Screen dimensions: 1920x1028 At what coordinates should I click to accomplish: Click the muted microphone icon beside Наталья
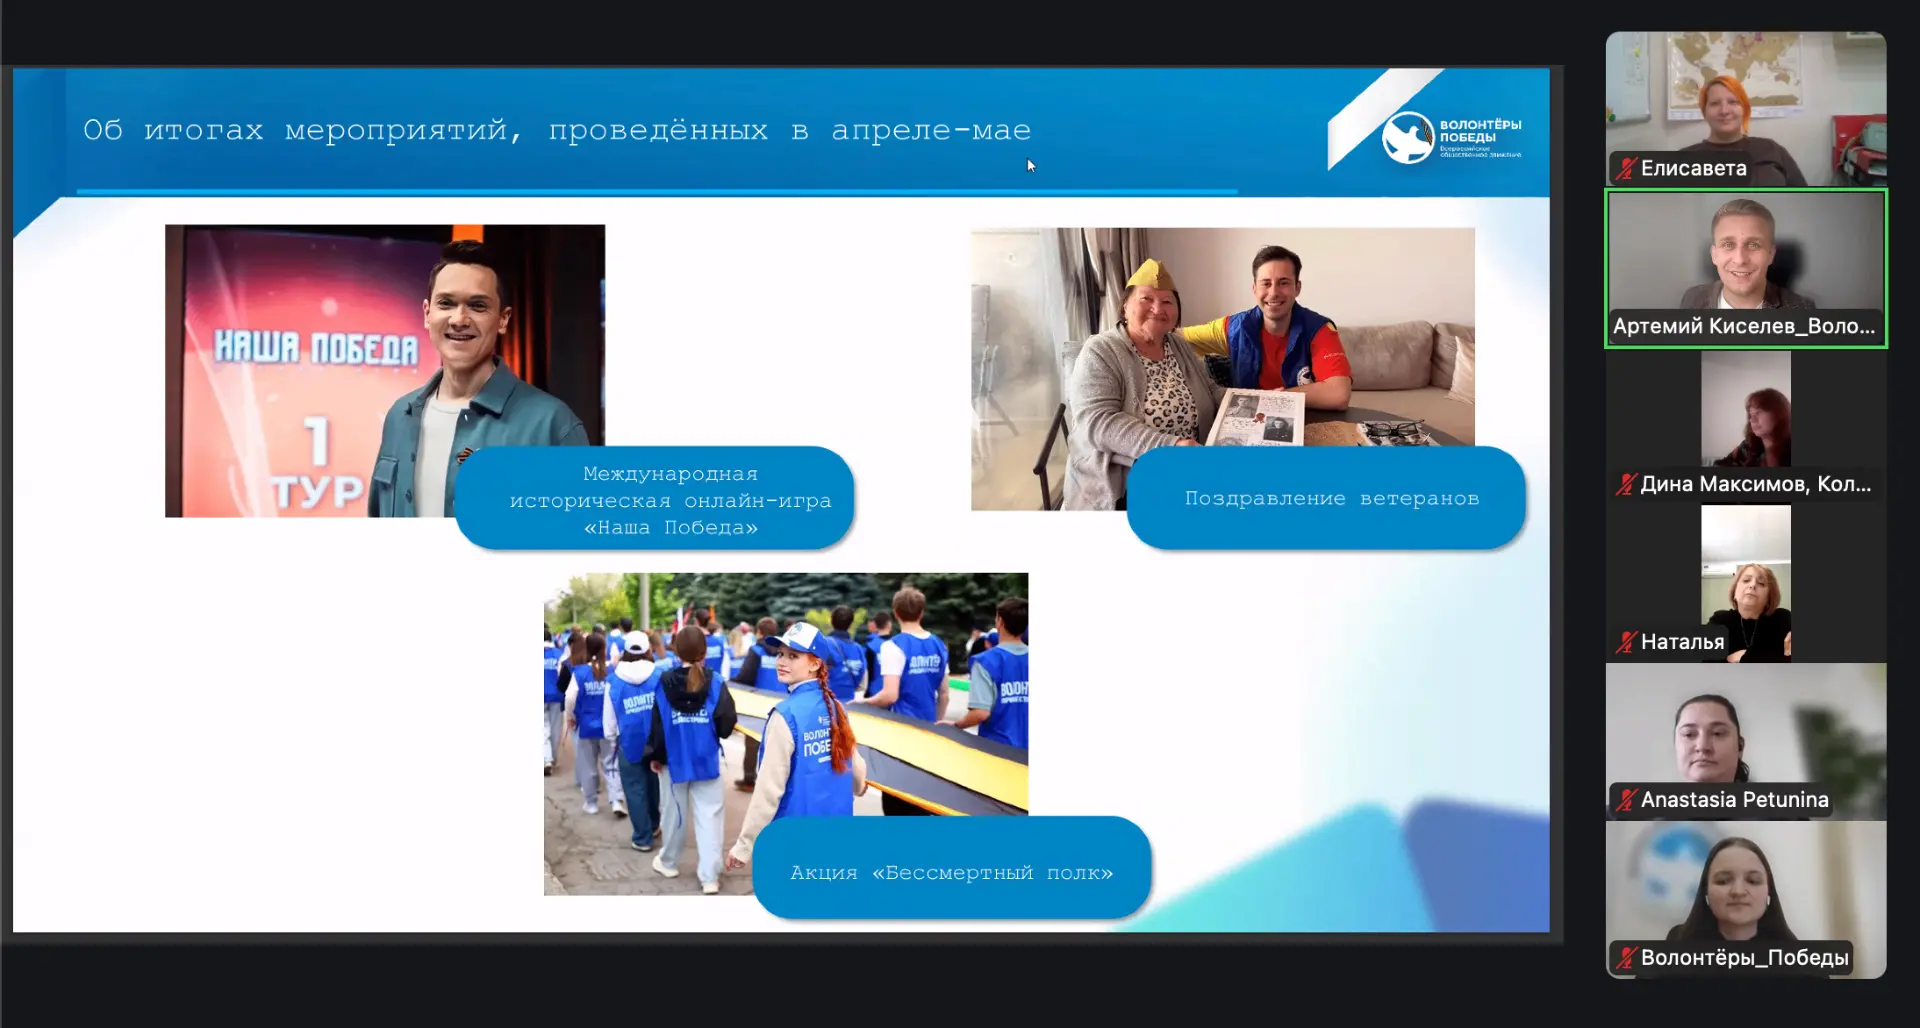[x=1626, y=642]
